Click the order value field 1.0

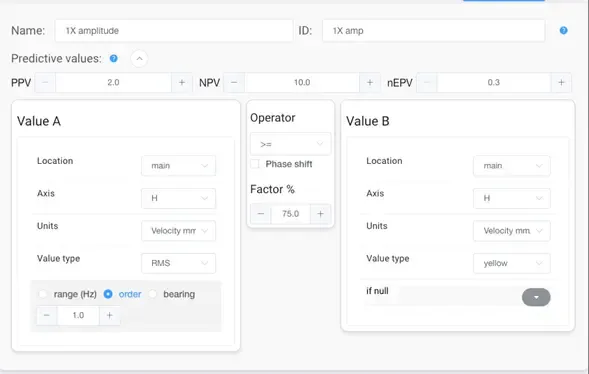click(x=78, y=315)
